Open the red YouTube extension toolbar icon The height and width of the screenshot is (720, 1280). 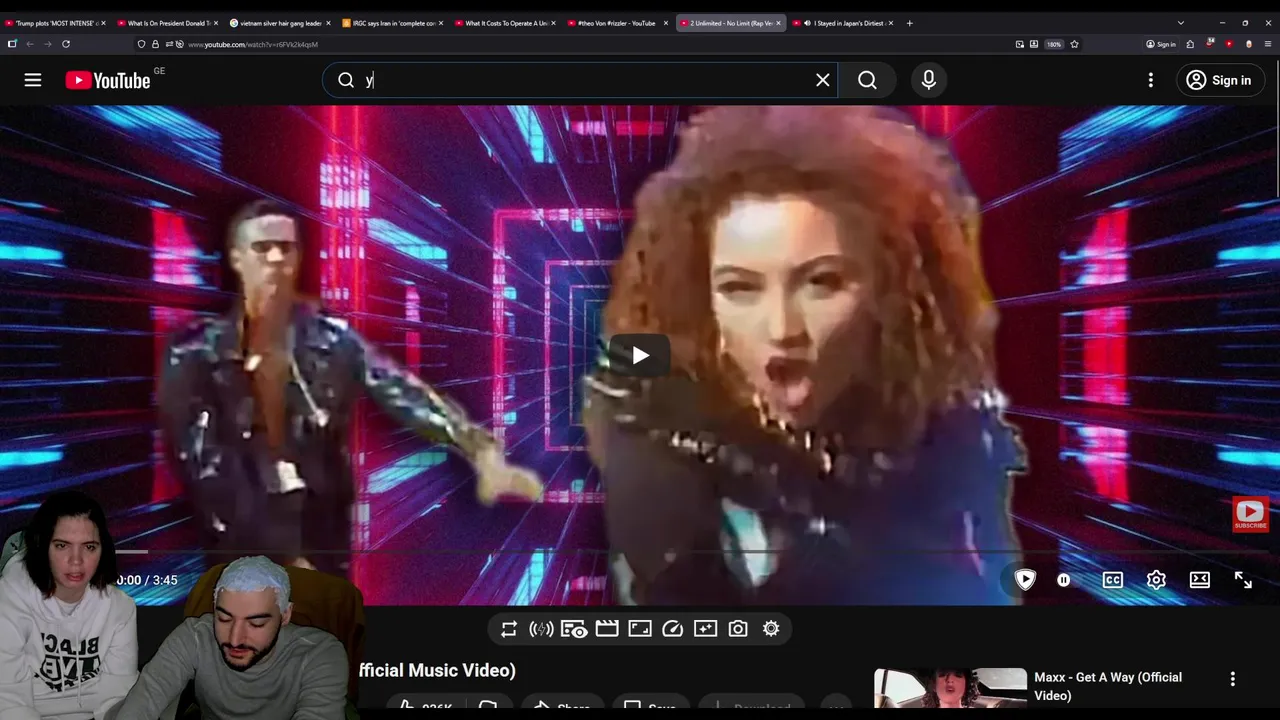click(x=1229, y=44)
